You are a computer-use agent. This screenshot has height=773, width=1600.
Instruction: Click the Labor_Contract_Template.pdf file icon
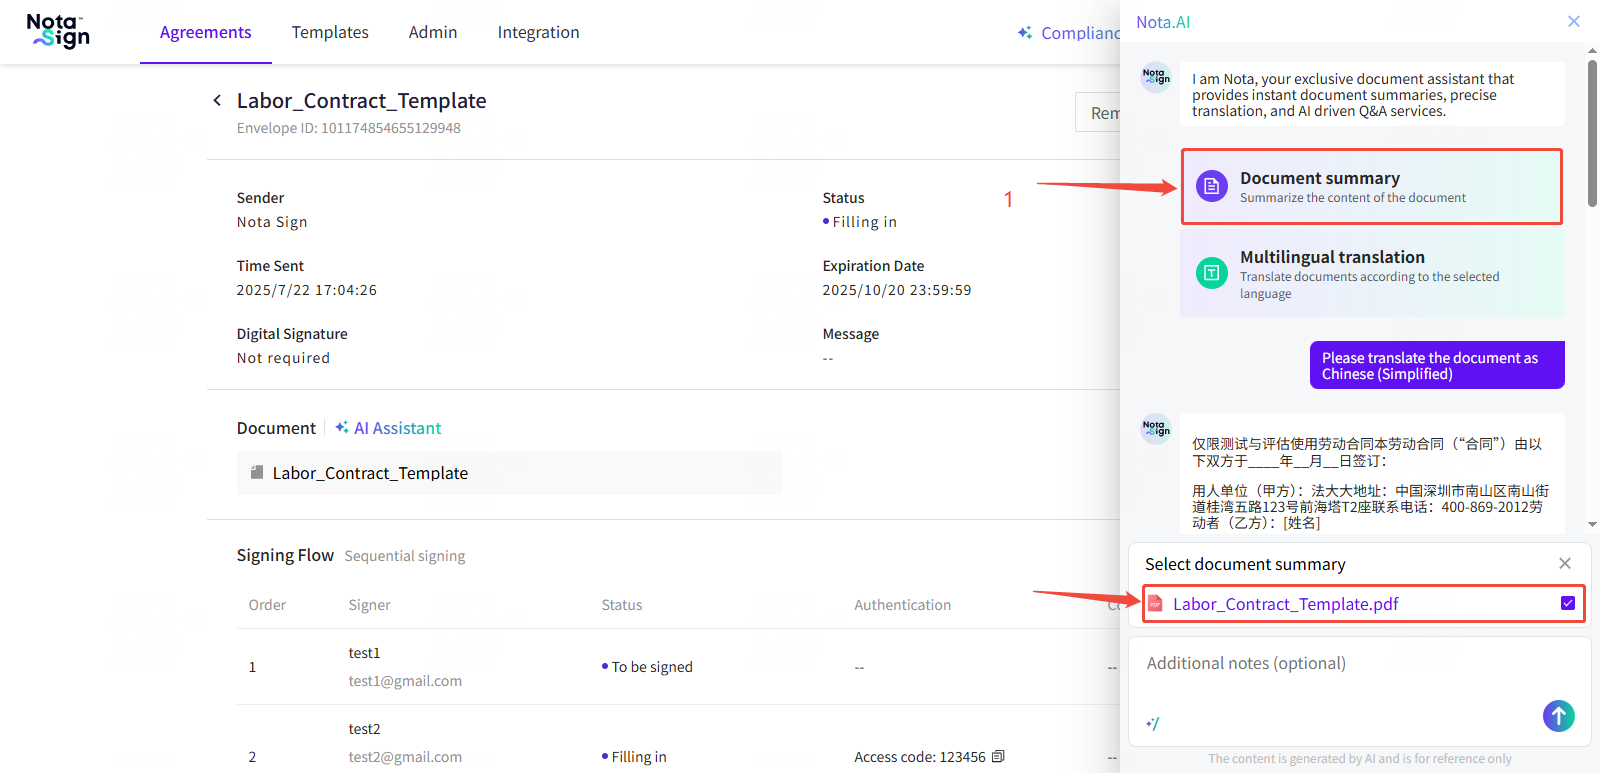tap(1155, 604)
